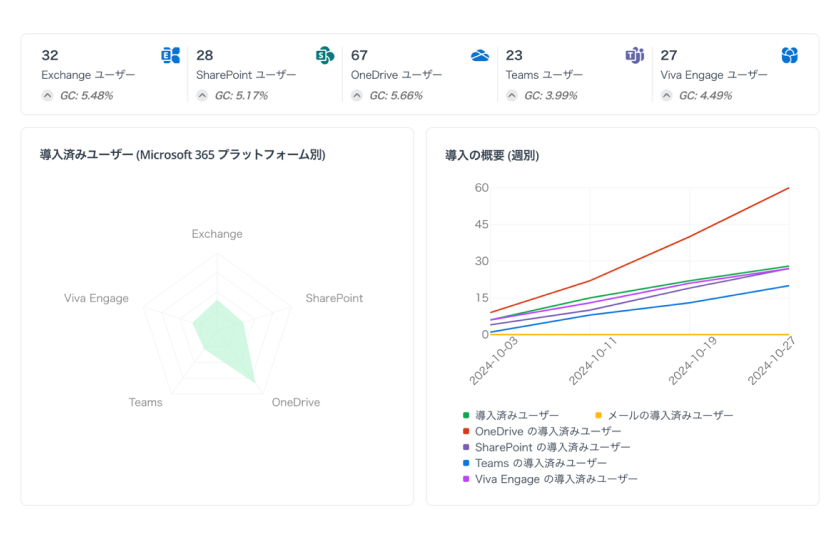The height and width of the screenshot is (536, 840).
Task: Click the Teams user count 23
Action: tap(514, 55)
